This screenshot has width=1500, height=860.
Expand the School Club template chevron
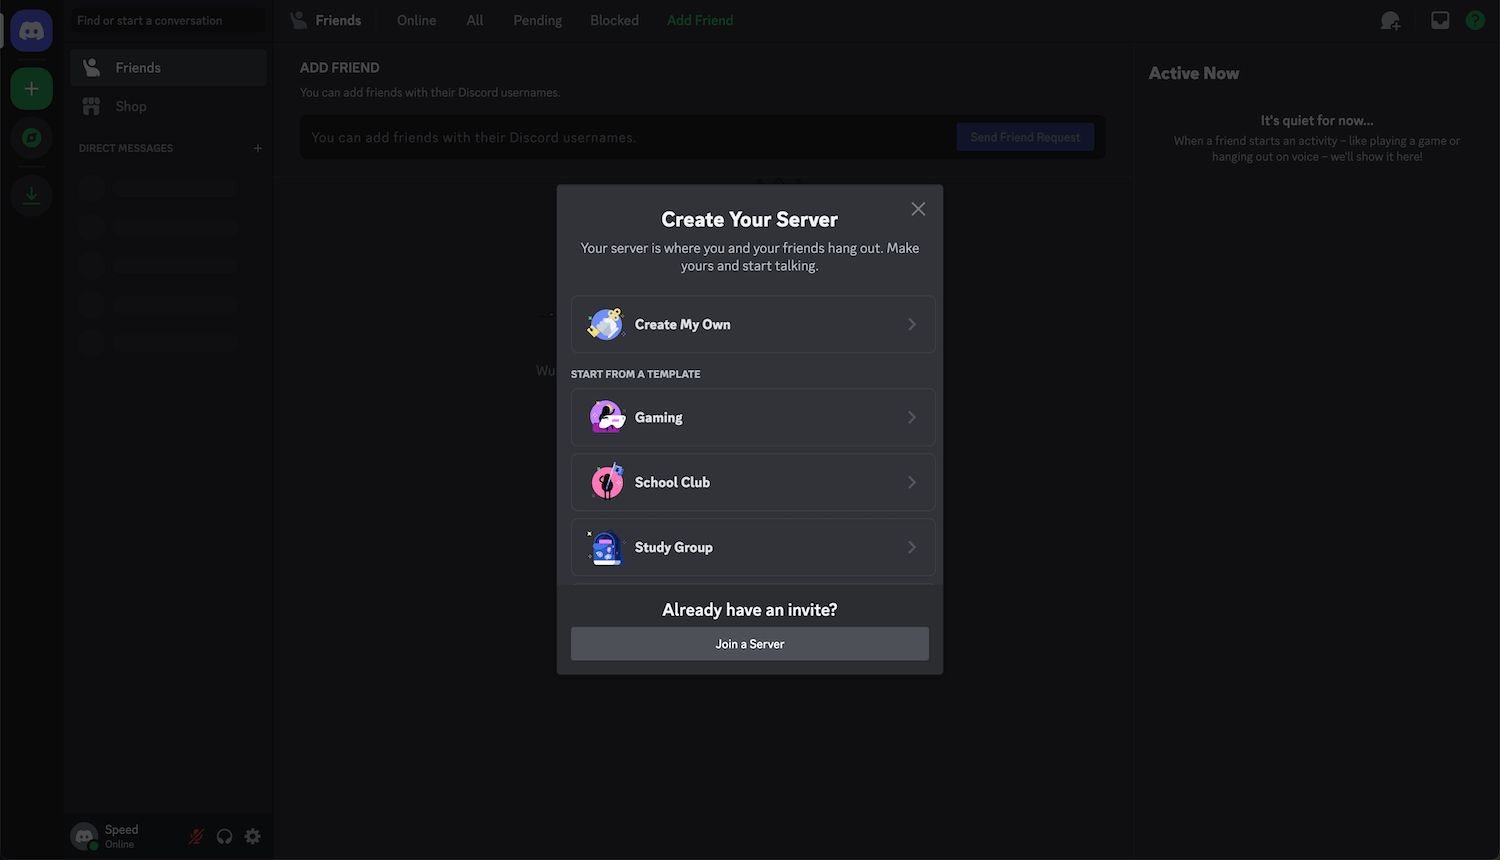[911, 482]
